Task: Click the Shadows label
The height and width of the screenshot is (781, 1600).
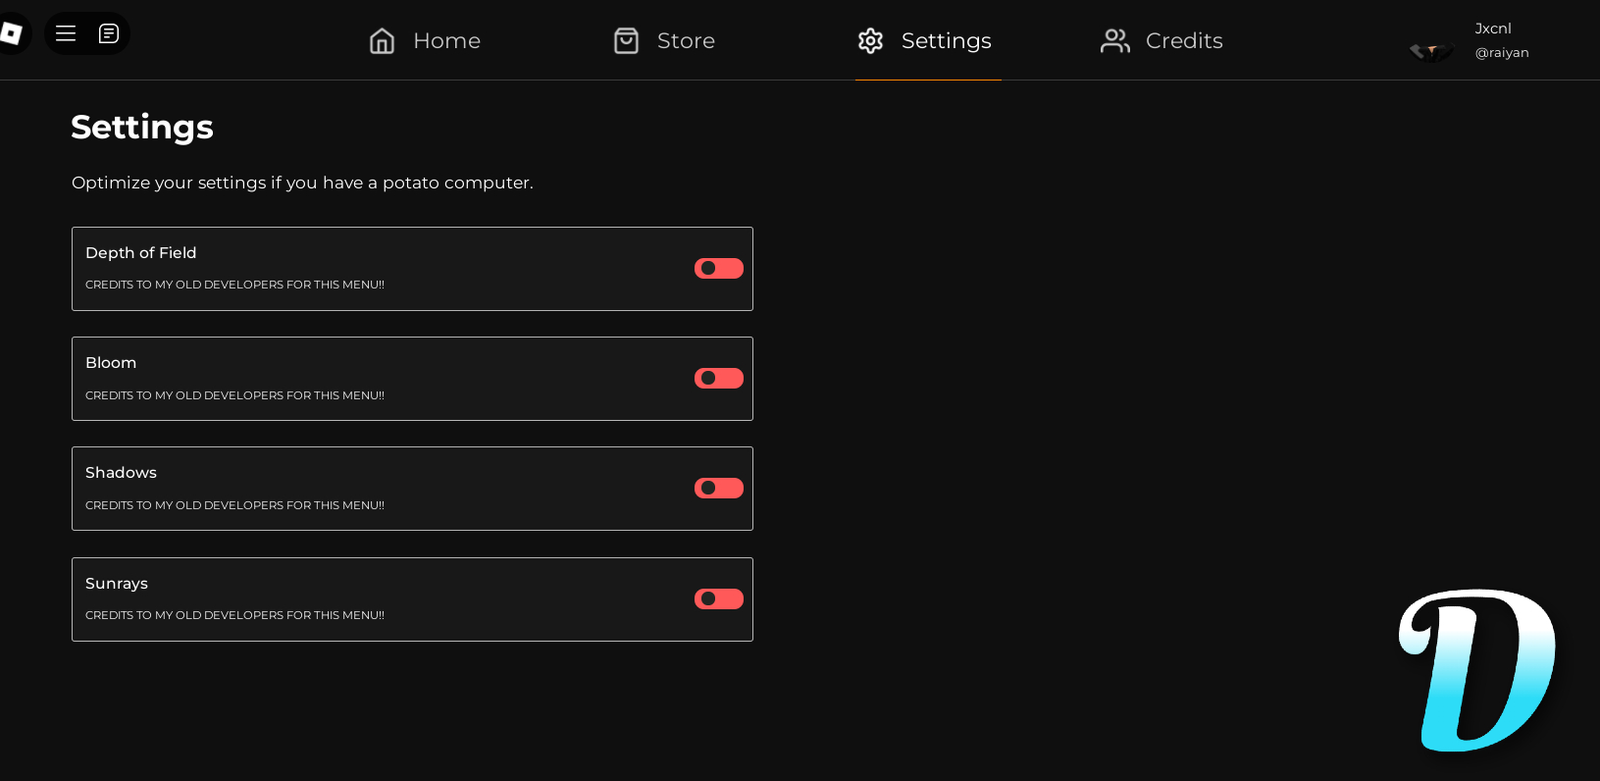Action: click(121, 473)
